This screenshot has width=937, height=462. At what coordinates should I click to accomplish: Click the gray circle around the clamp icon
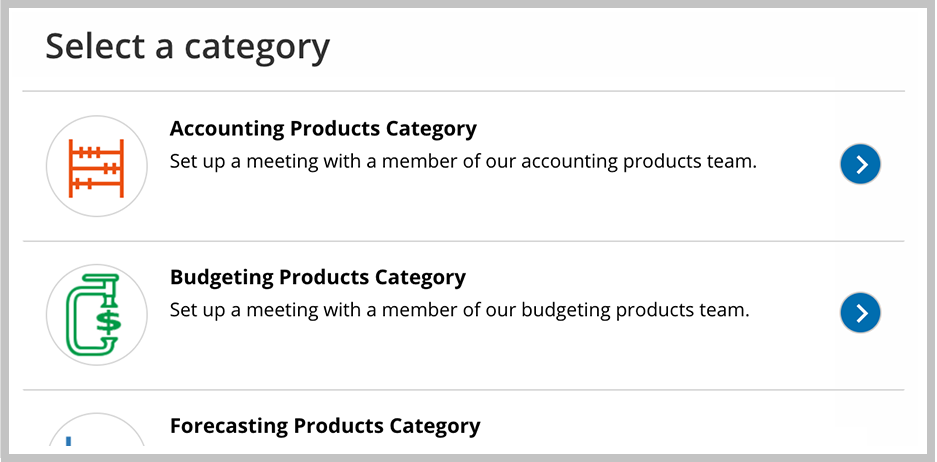click(x=96, y=314)
